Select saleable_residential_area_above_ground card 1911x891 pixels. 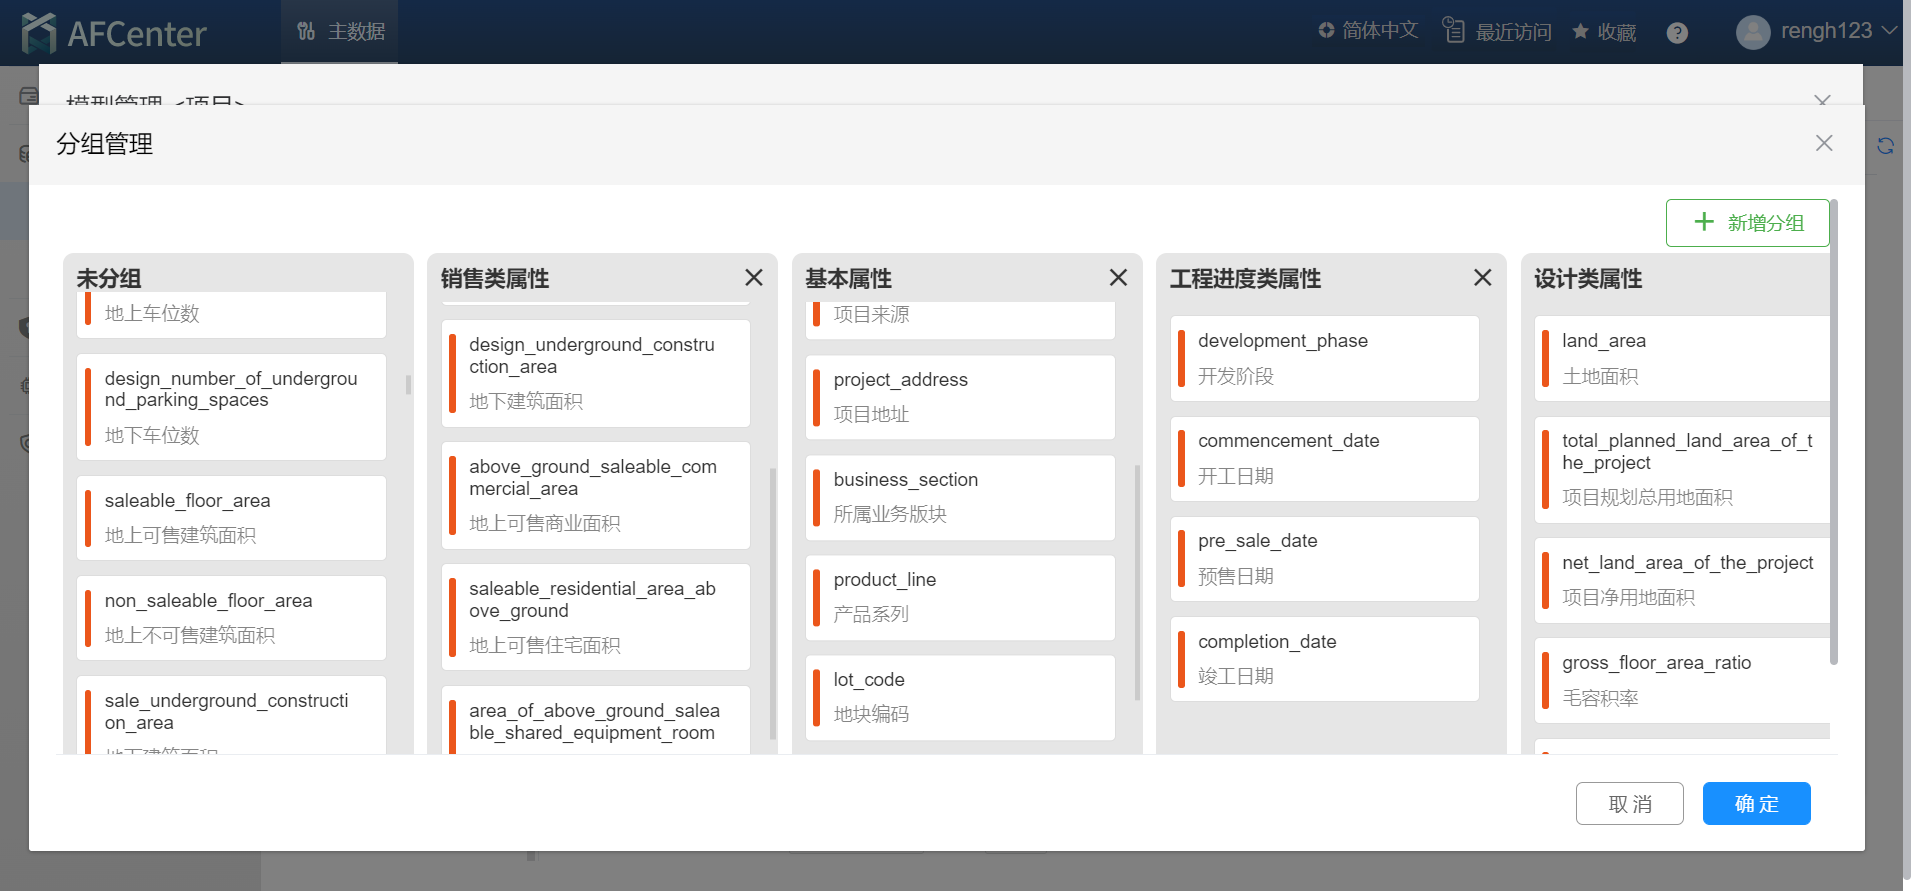(x=595, y=617)
